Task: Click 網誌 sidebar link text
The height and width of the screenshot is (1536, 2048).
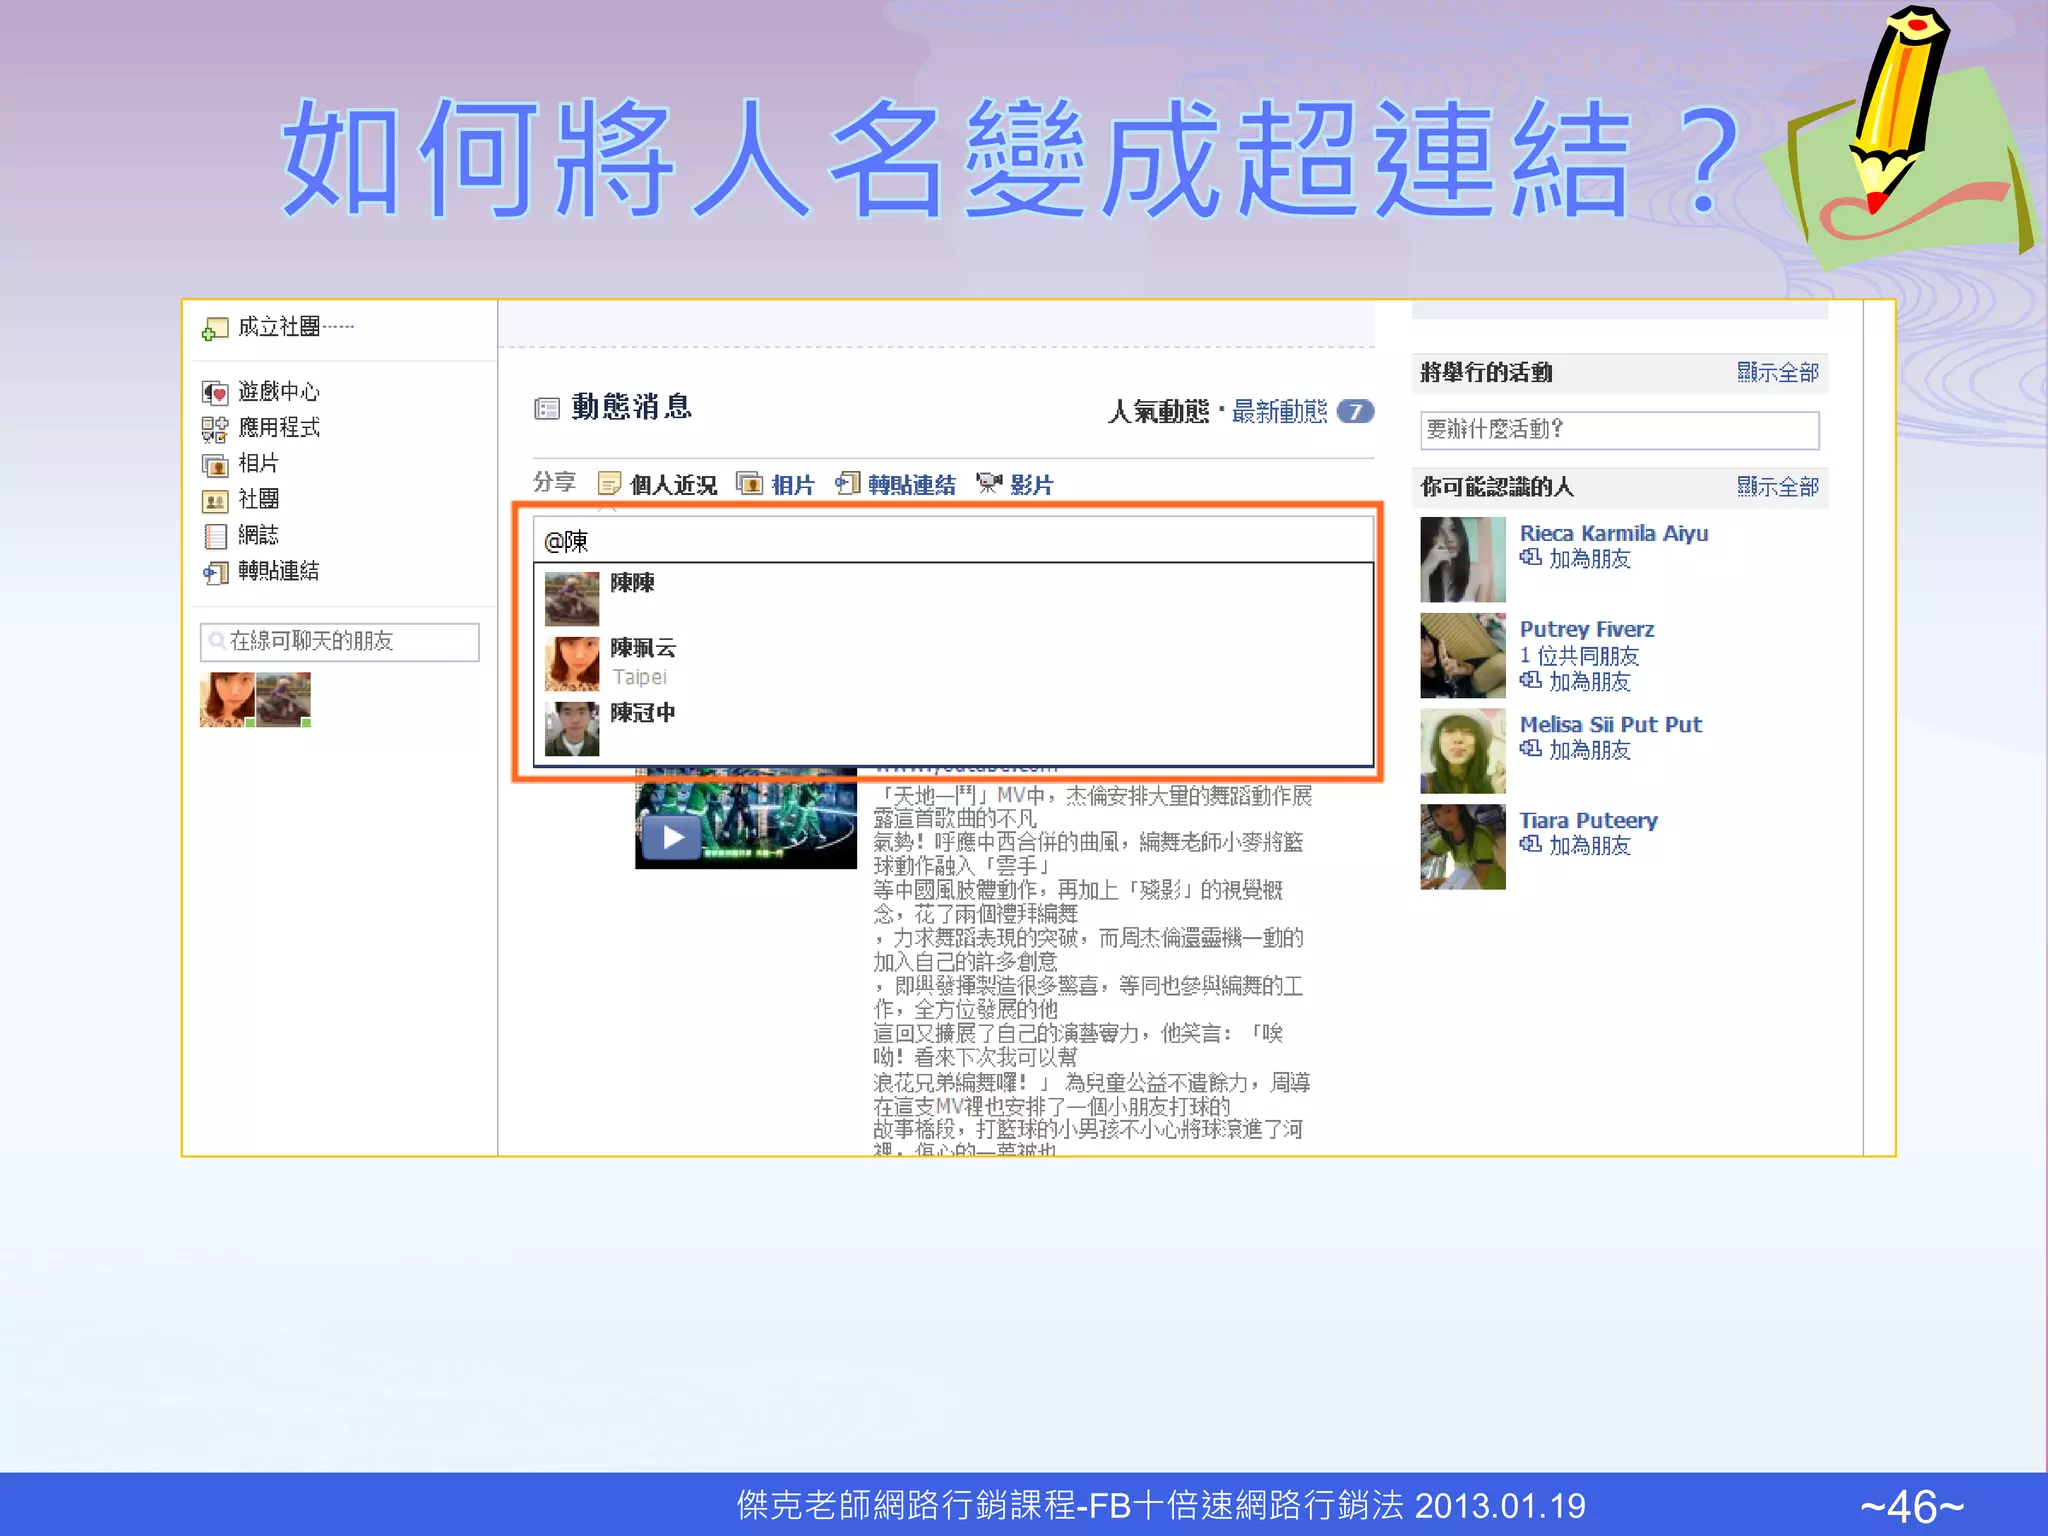Action: click(x=258, y=536)
